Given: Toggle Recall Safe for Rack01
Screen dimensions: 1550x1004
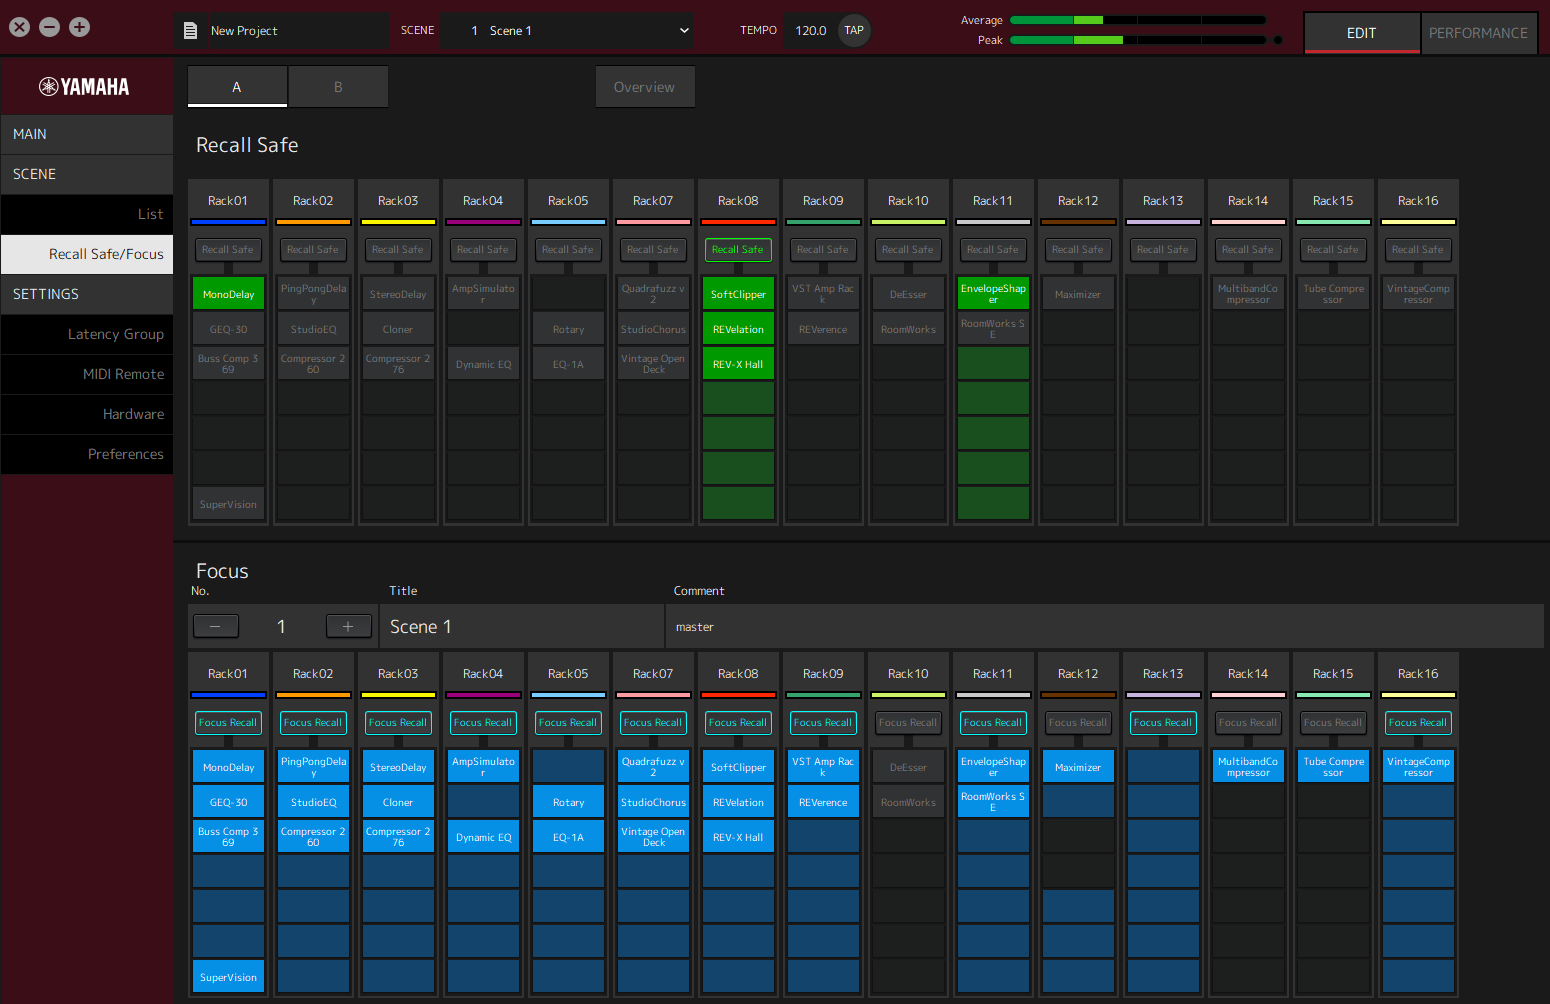Looking at the screenshot, I should [228, 249].
